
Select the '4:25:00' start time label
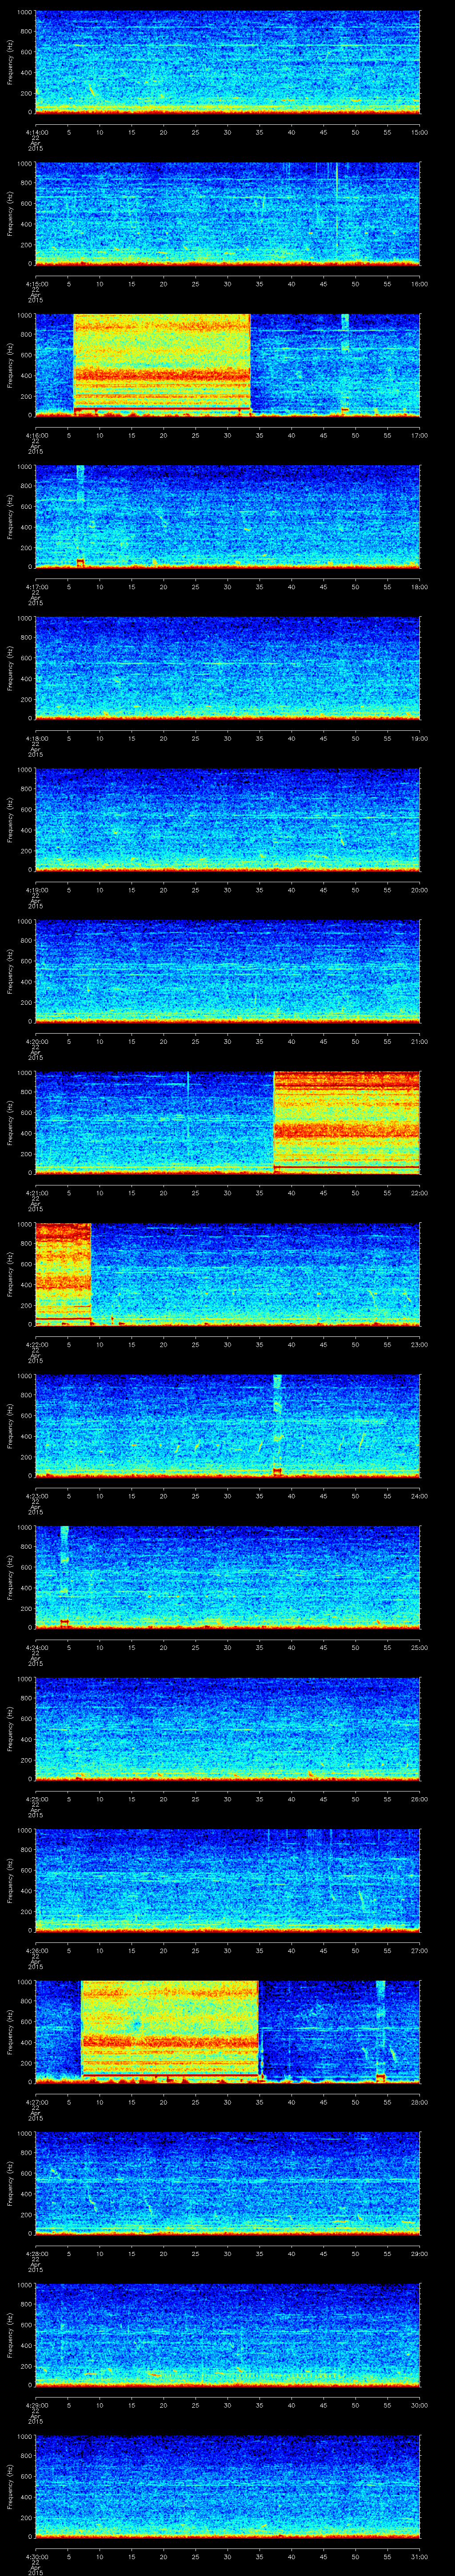(x=36, y=1798)
